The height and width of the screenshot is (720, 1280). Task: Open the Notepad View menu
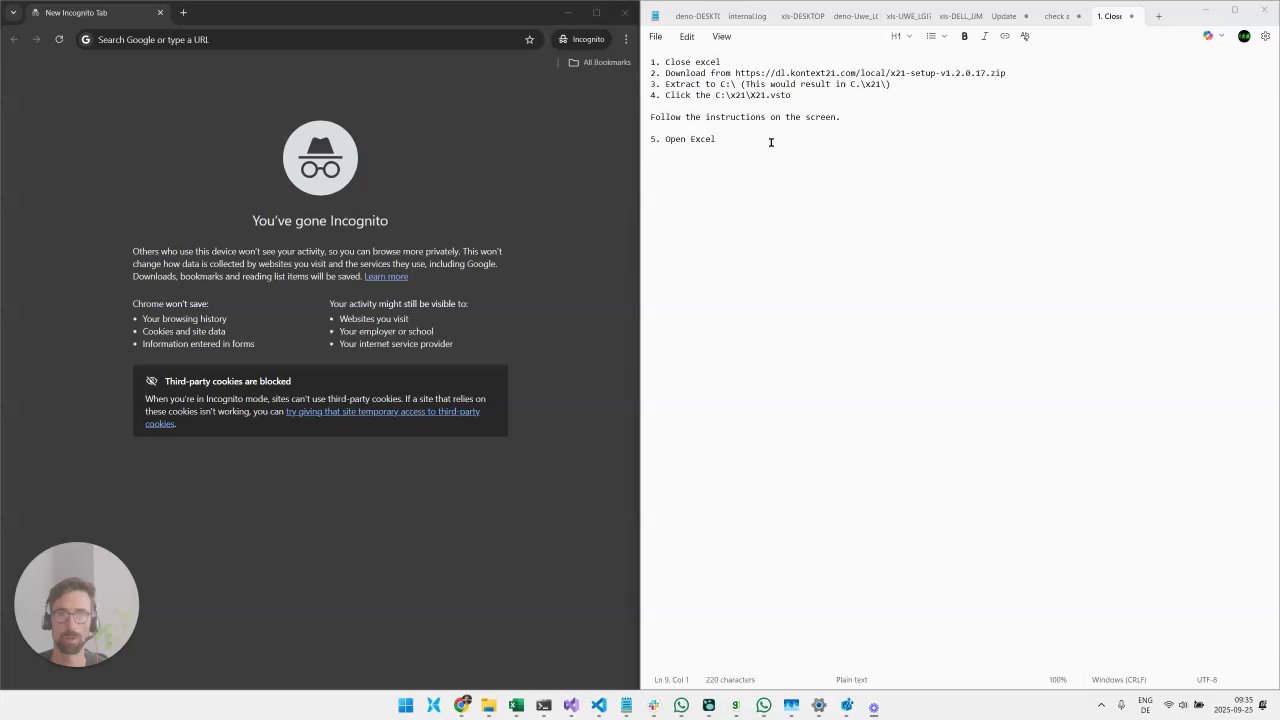[721, 36]
